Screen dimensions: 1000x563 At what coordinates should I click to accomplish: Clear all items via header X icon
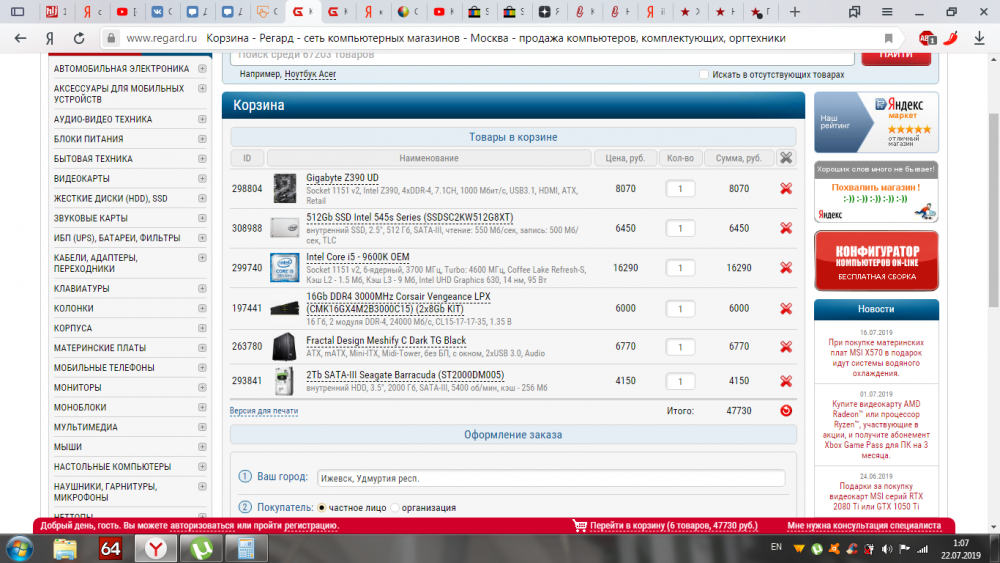[x=786, y=158]
